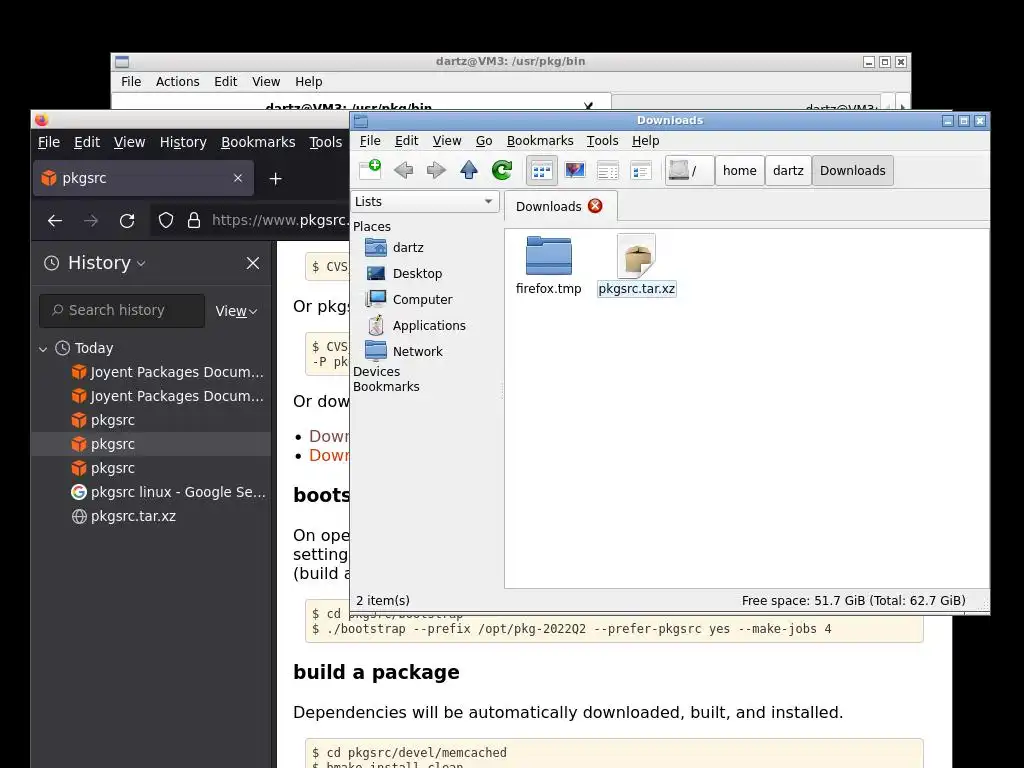Open dartz home in Places
1024x768 pixels.
(408, 248)
